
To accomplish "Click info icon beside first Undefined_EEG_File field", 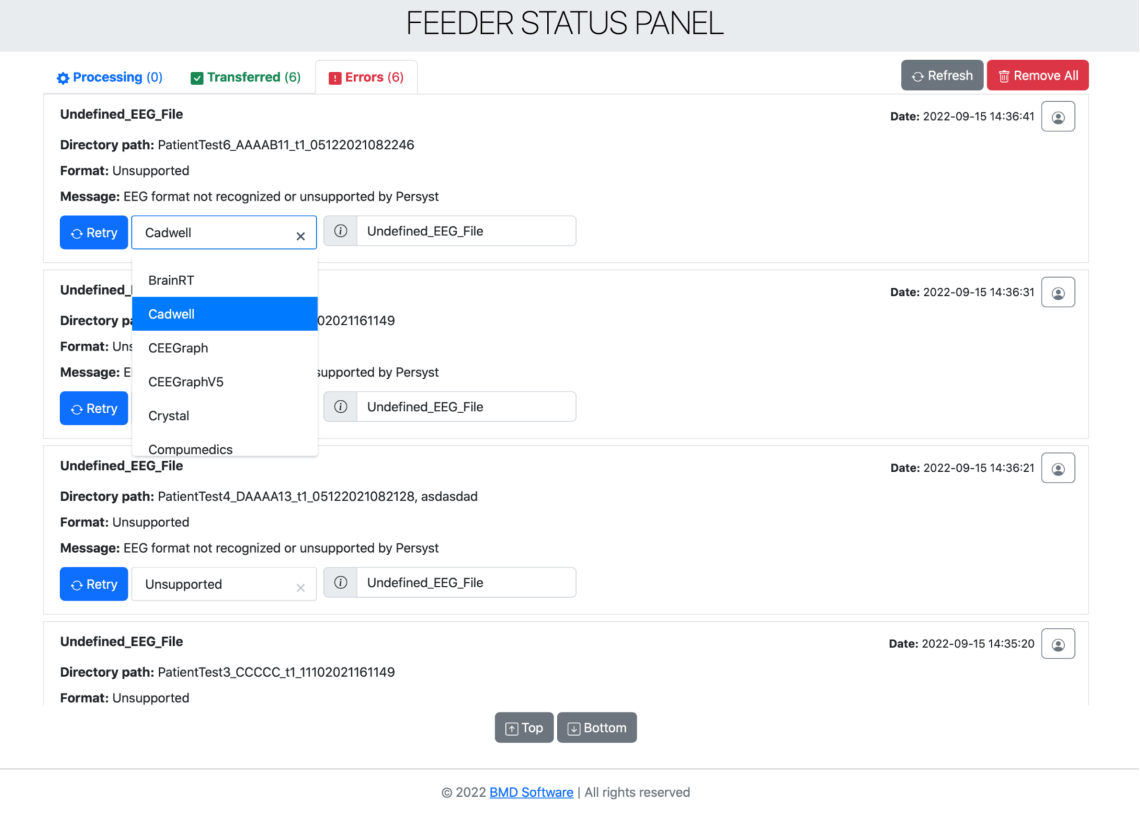I will (x=340, y=231).
